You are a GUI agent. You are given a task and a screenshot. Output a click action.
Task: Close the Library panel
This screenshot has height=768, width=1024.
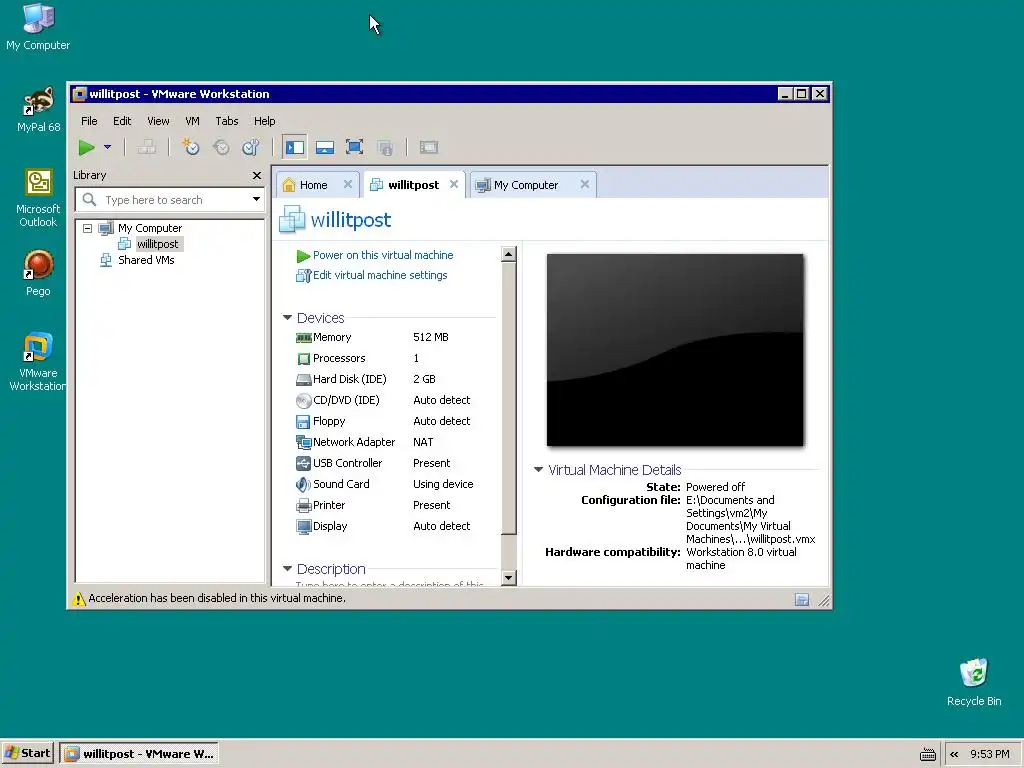coord(257,175)
